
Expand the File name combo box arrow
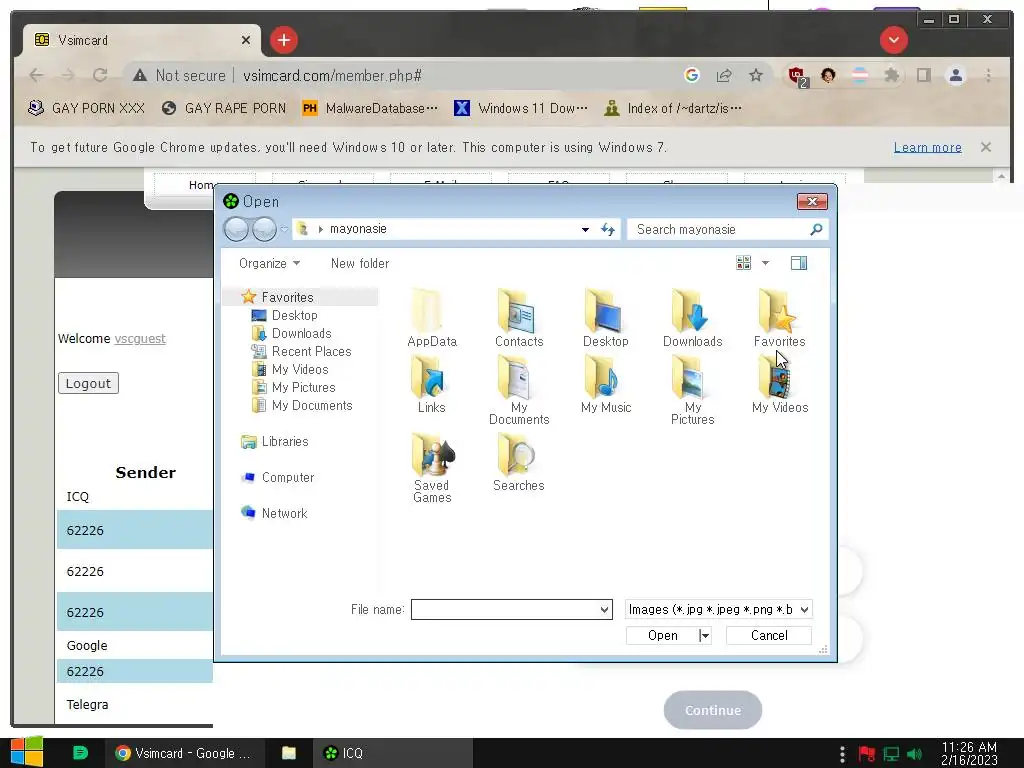click(x=605, y=609)
